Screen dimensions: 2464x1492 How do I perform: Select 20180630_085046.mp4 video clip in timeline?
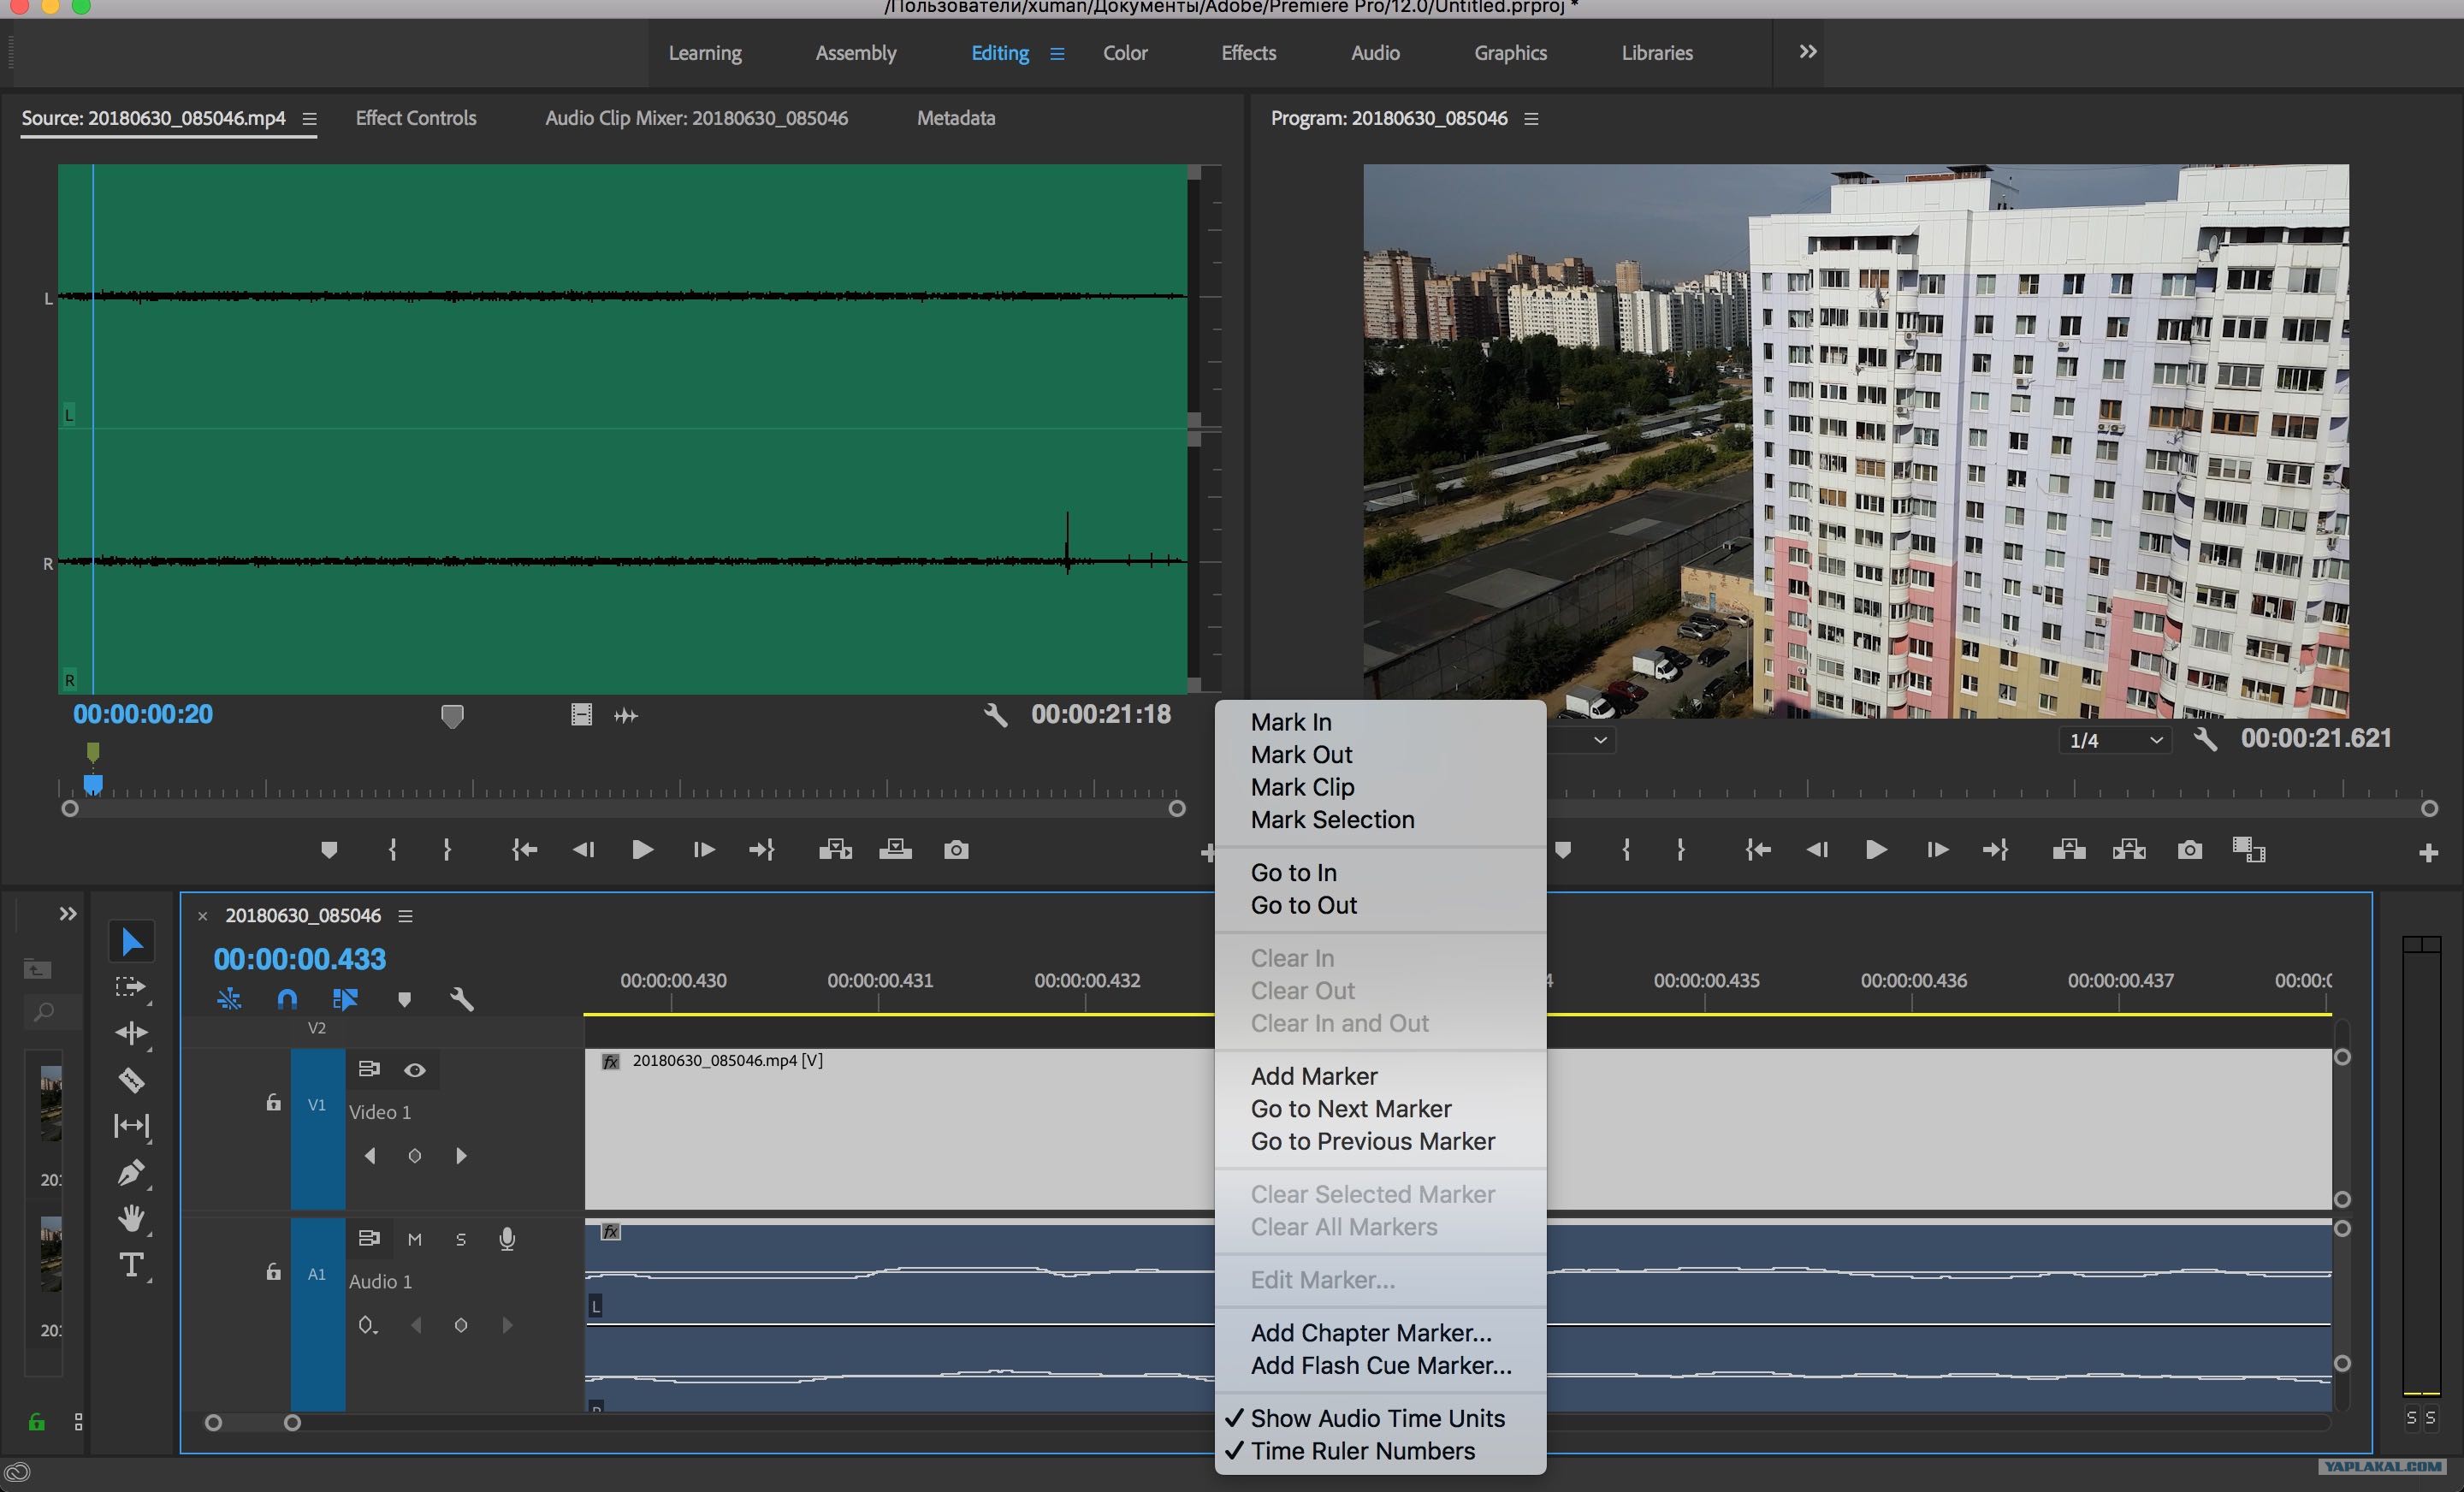point(900,1128)
